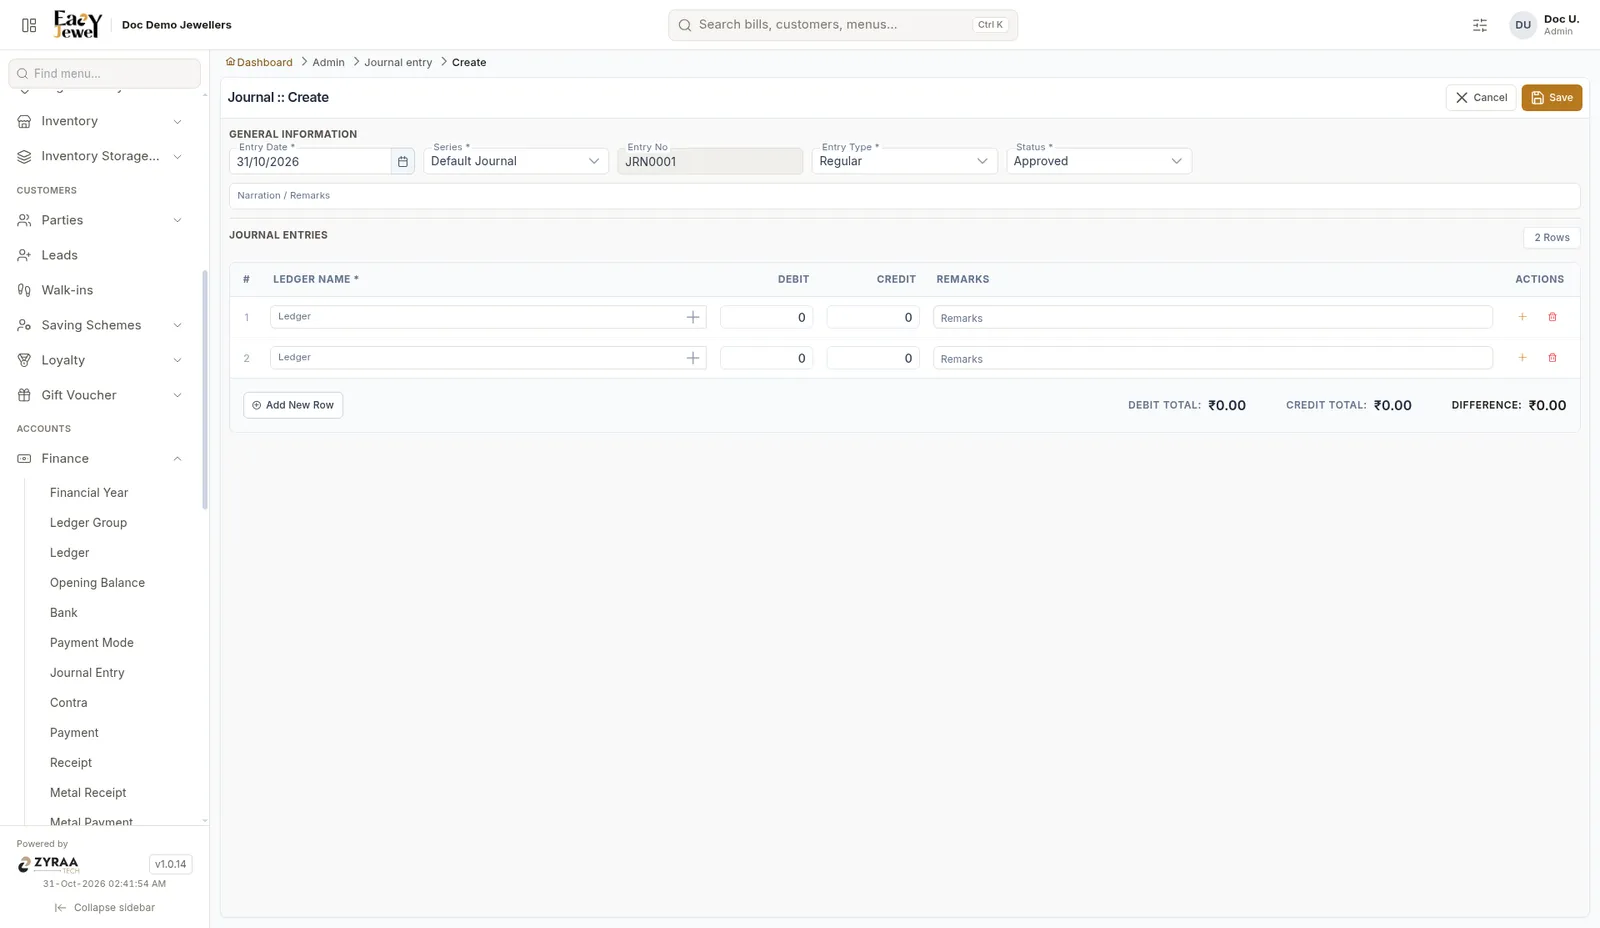Click the Cancel button

pos(1481,98)
